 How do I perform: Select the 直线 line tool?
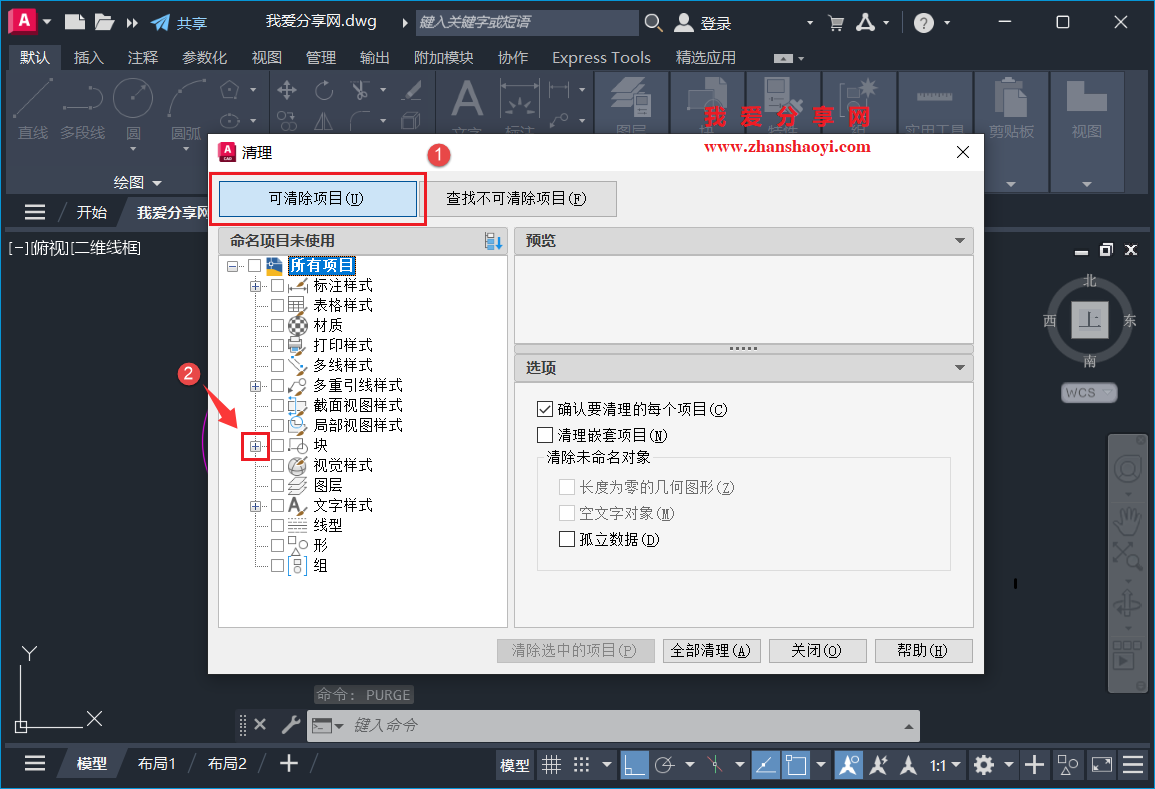point(32,109)
